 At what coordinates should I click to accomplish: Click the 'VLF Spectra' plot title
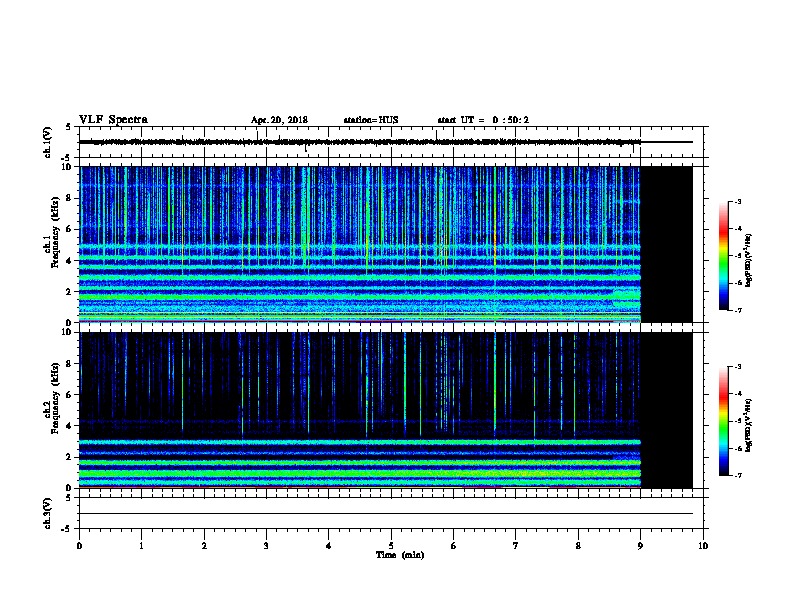tap(113, 120)
